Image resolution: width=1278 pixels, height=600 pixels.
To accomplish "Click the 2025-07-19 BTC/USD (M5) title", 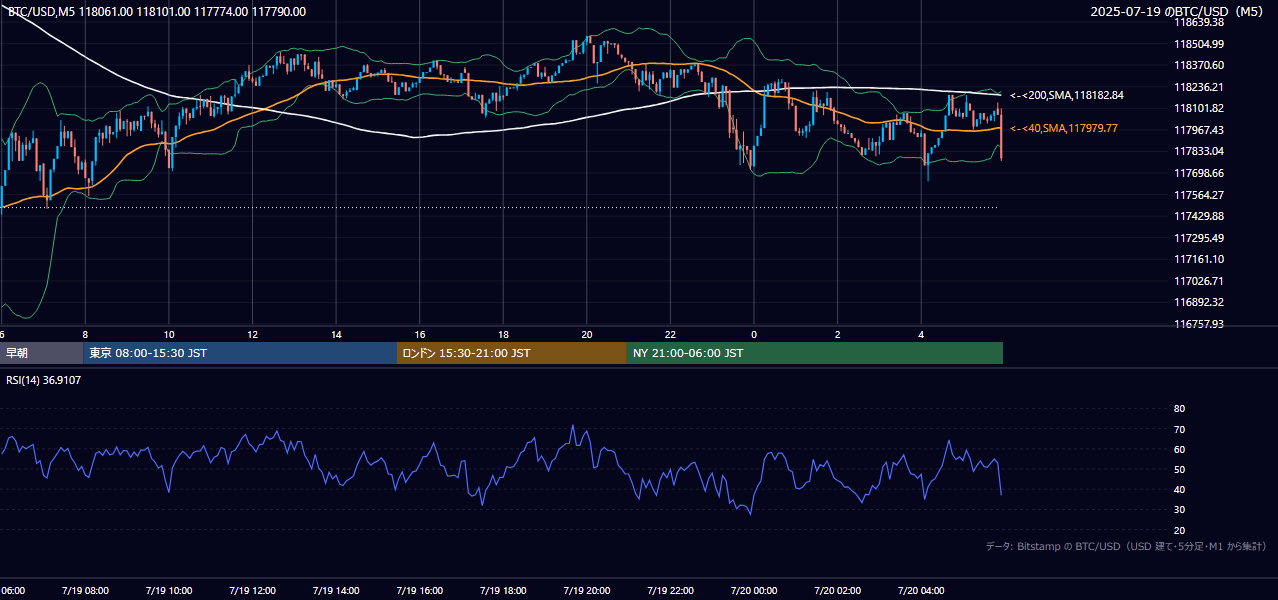I will [1178, 12].
